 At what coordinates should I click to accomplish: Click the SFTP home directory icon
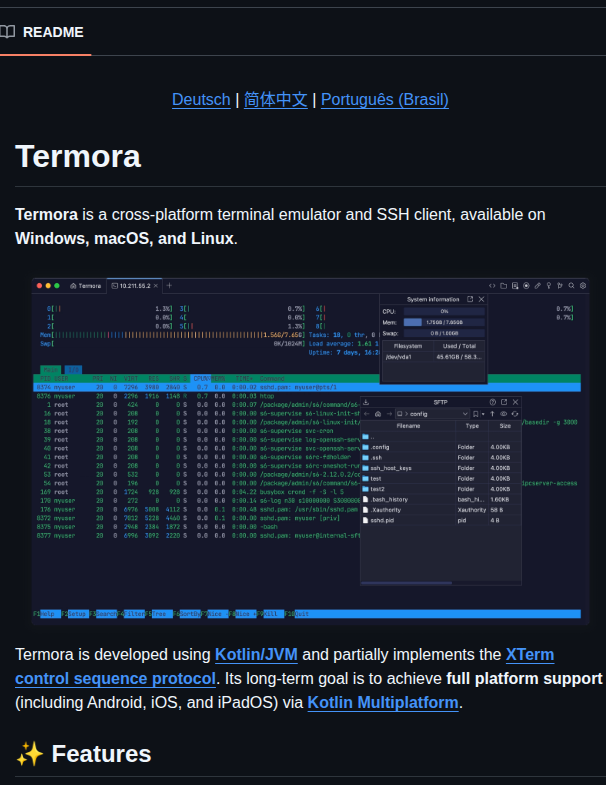(378, 414)
